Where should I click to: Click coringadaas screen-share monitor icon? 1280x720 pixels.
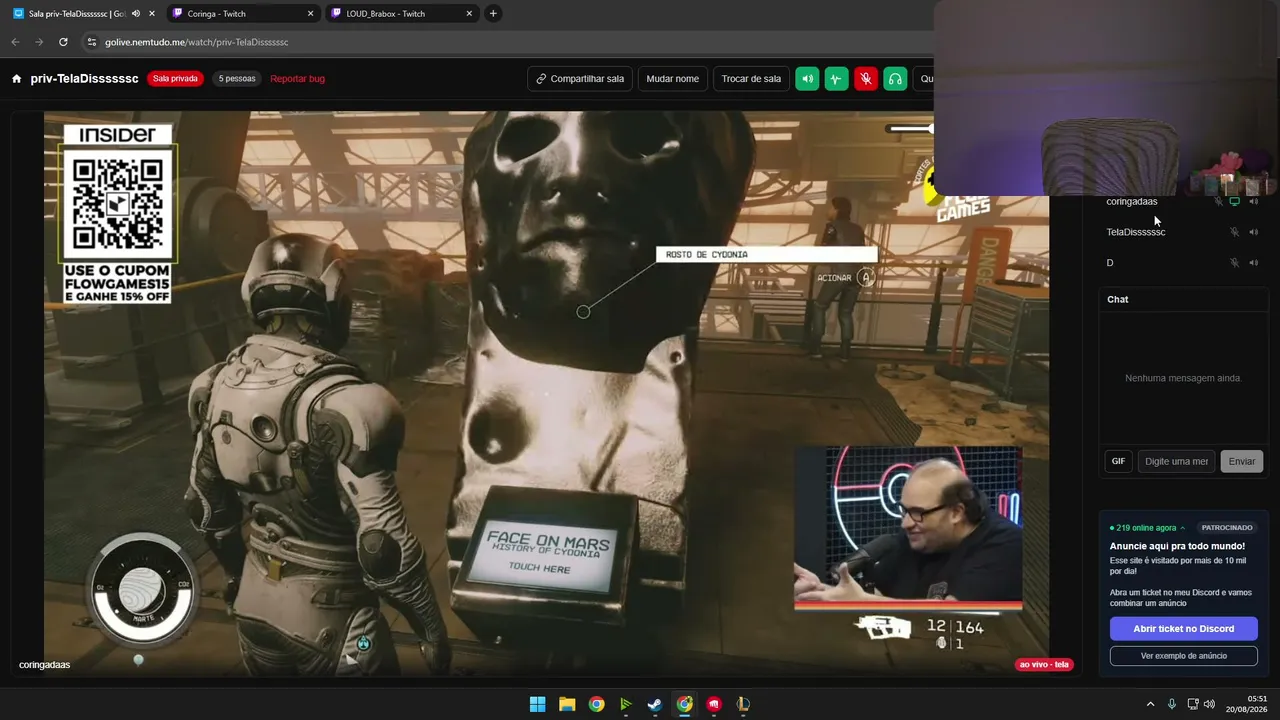click(x=1235, y=201)
